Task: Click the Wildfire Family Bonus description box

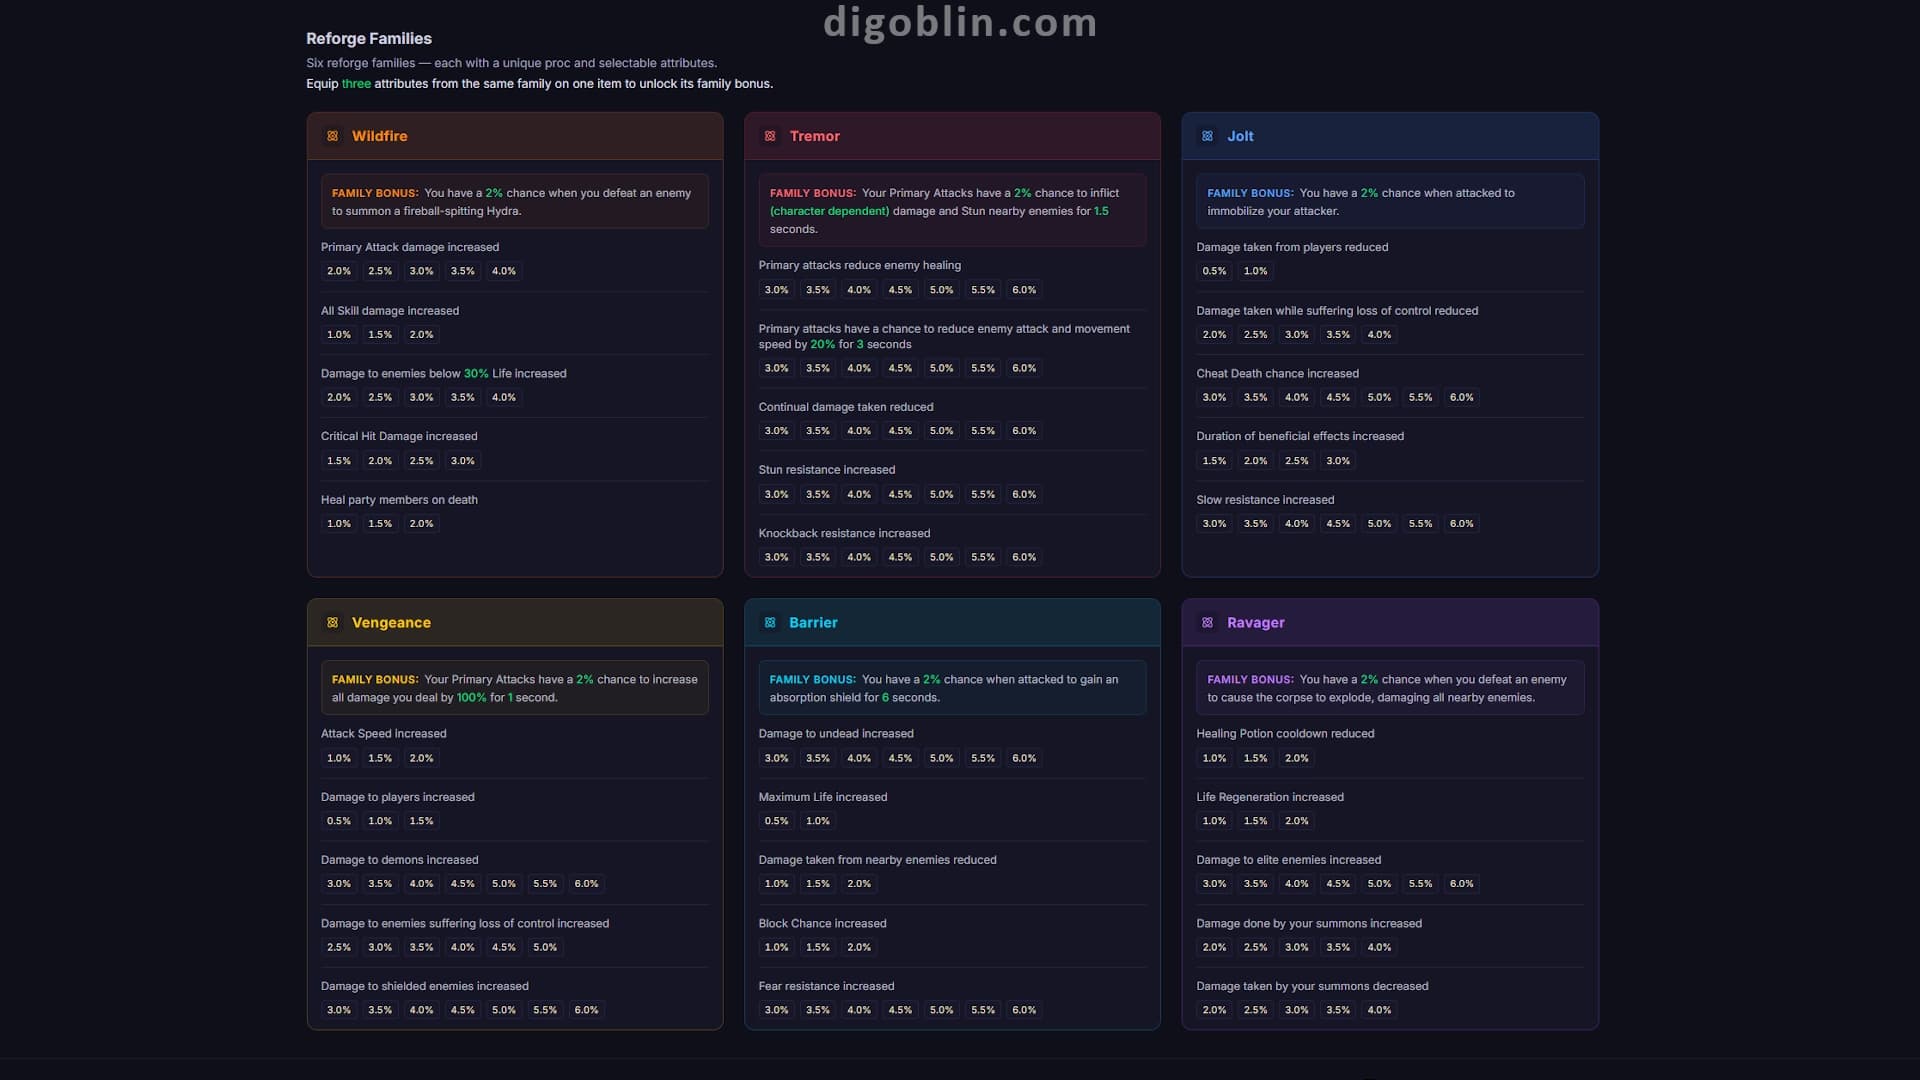Action: point(515,201)
